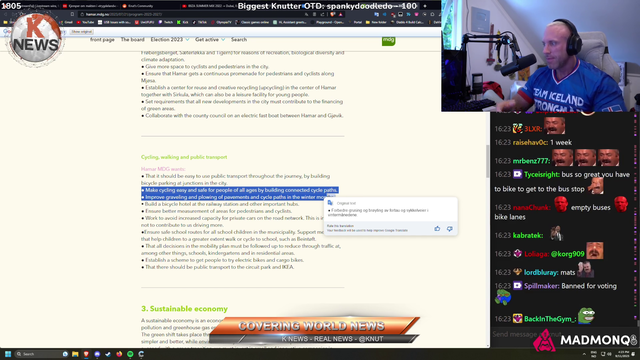Click 'public transport to the circuit park and IKEA' line
This screenshot has width=640, height=360.
218,267
